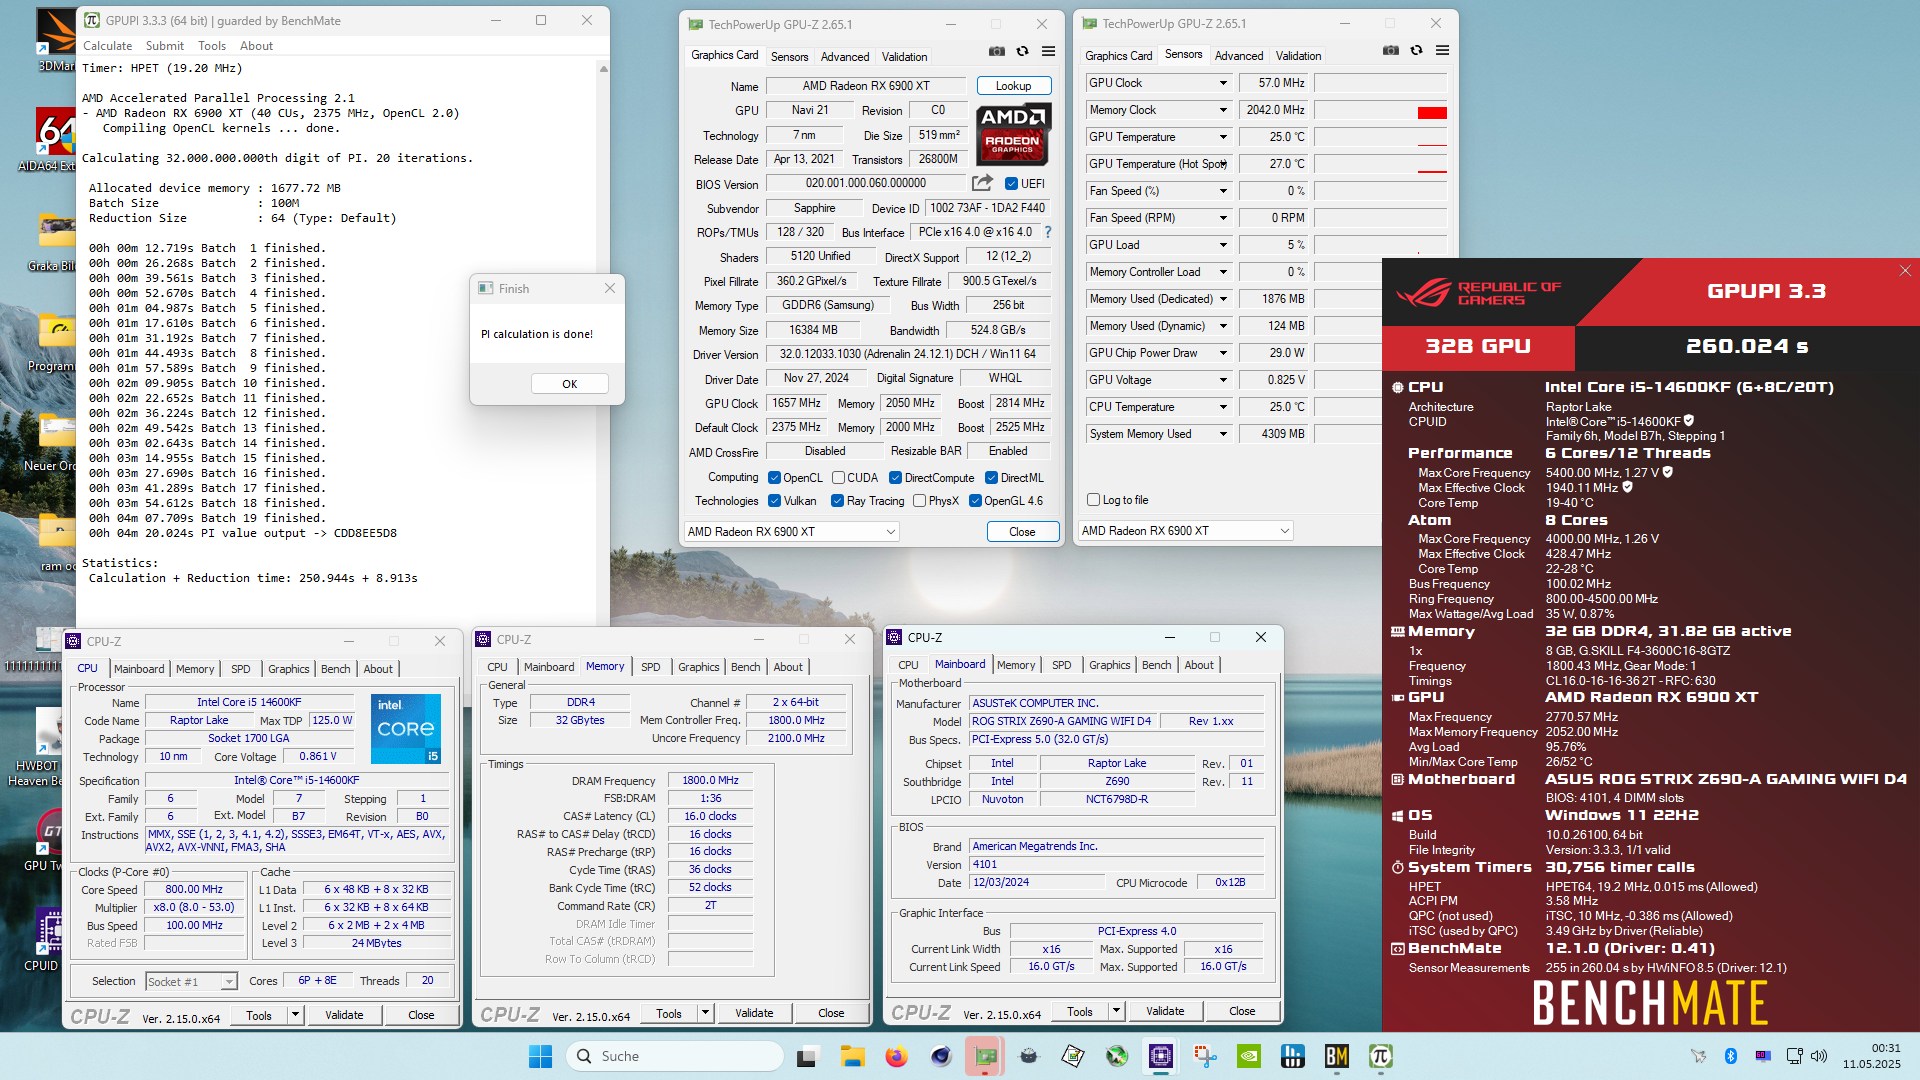This screenshot has width=1920, height=1080.
Task: Open hamburger menu in left GPU-Z window
Action: coord(1048,51)
